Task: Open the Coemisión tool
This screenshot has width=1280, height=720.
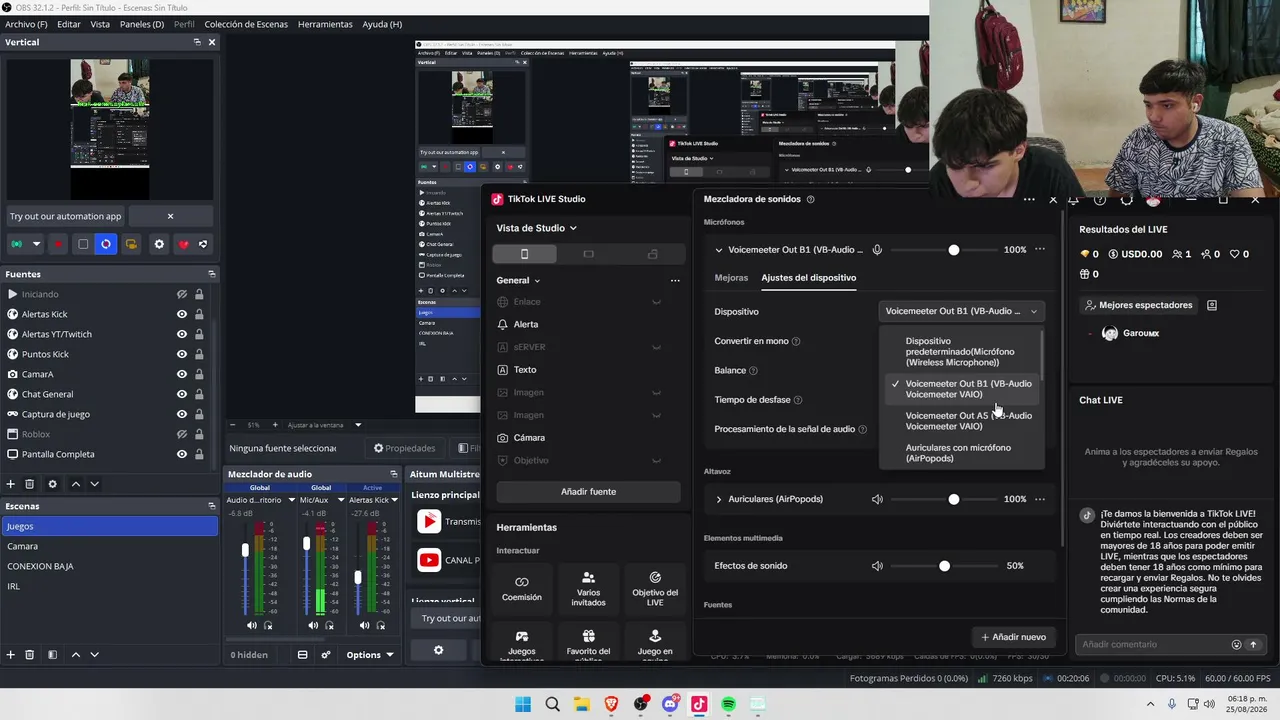Action: coord(521,588)
